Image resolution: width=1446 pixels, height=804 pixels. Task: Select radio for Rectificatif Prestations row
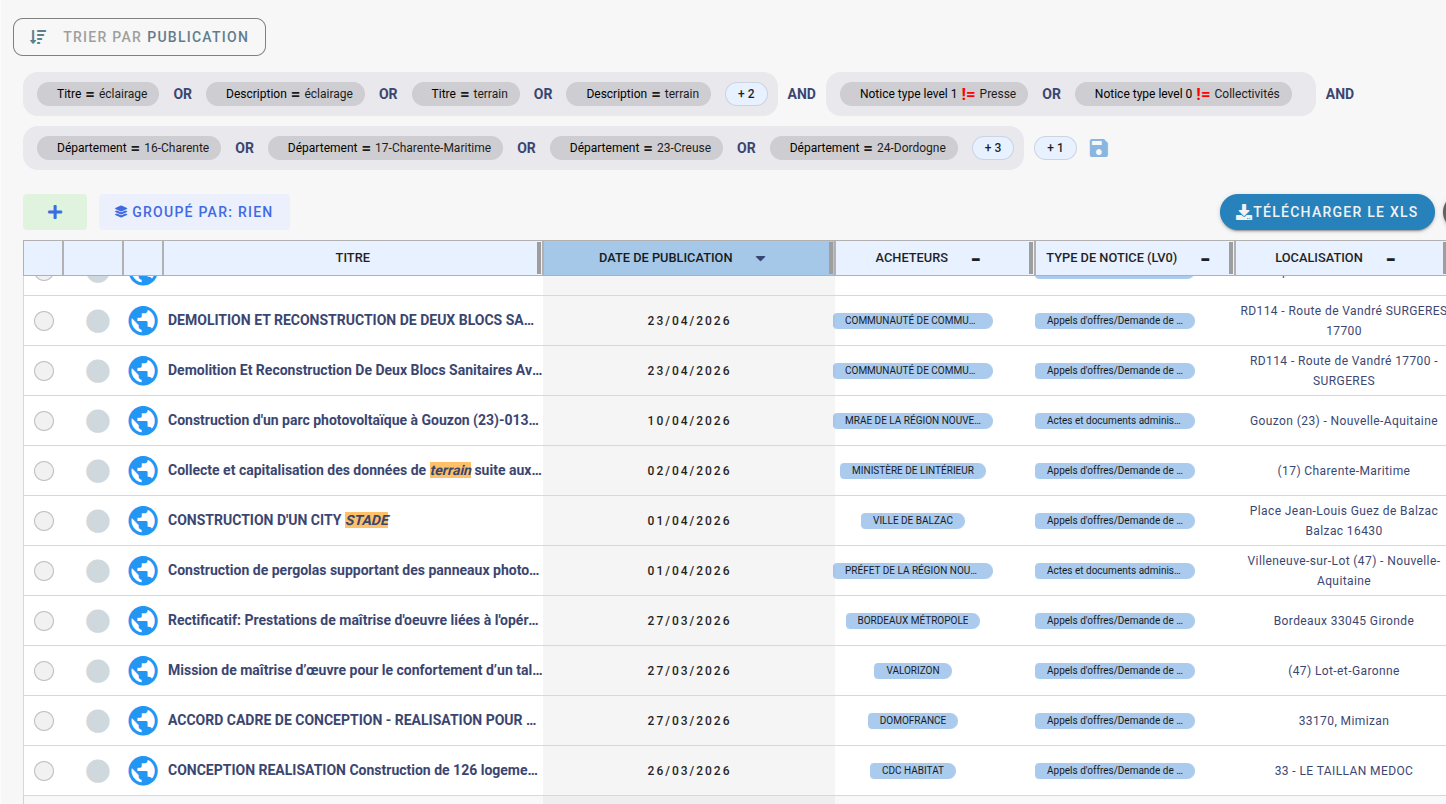point(44,620)
